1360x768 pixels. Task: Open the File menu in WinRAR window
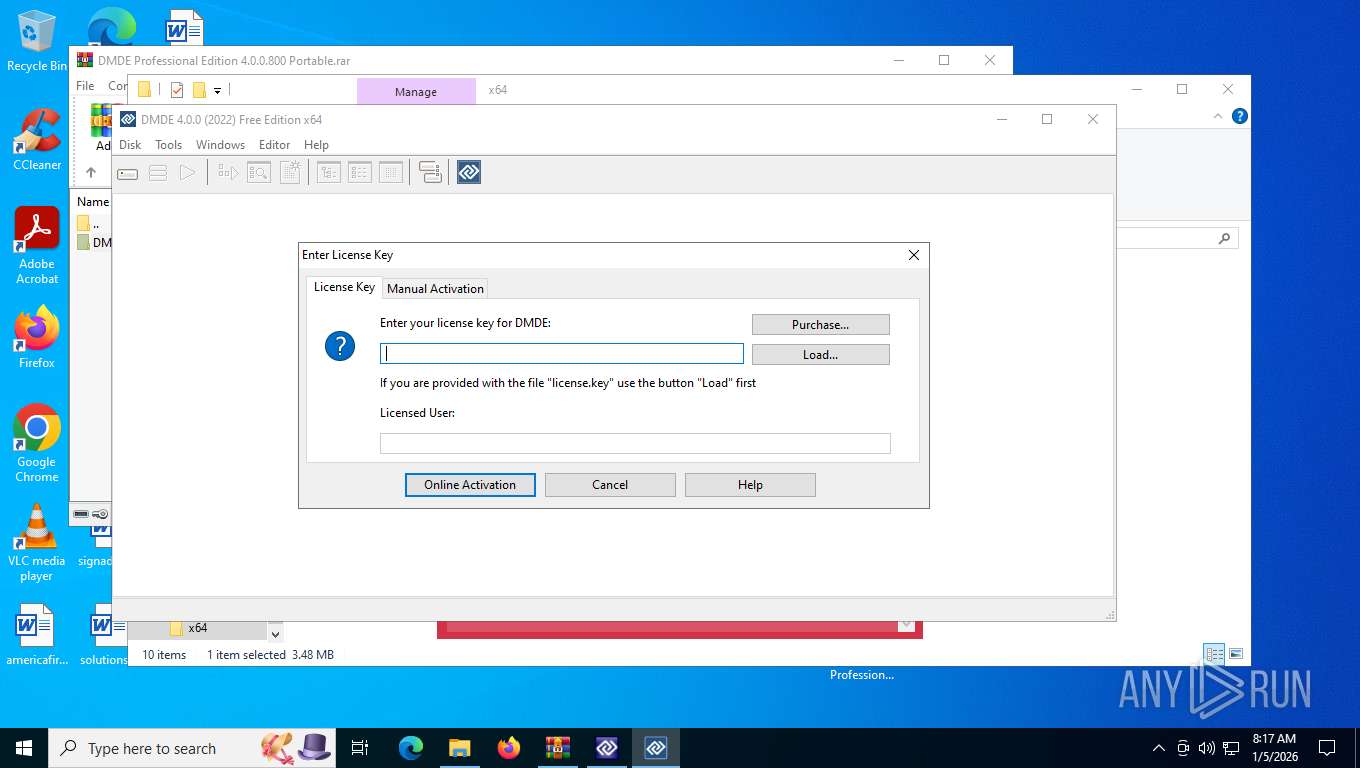(85, 86)
